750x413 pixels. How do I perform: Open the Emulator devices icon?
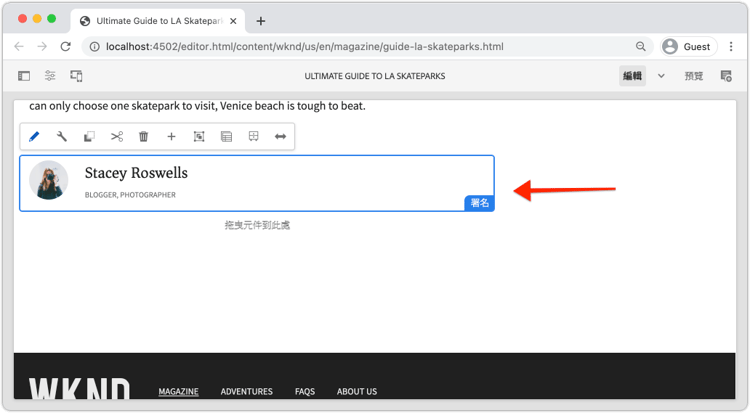[x=77, y=76]
